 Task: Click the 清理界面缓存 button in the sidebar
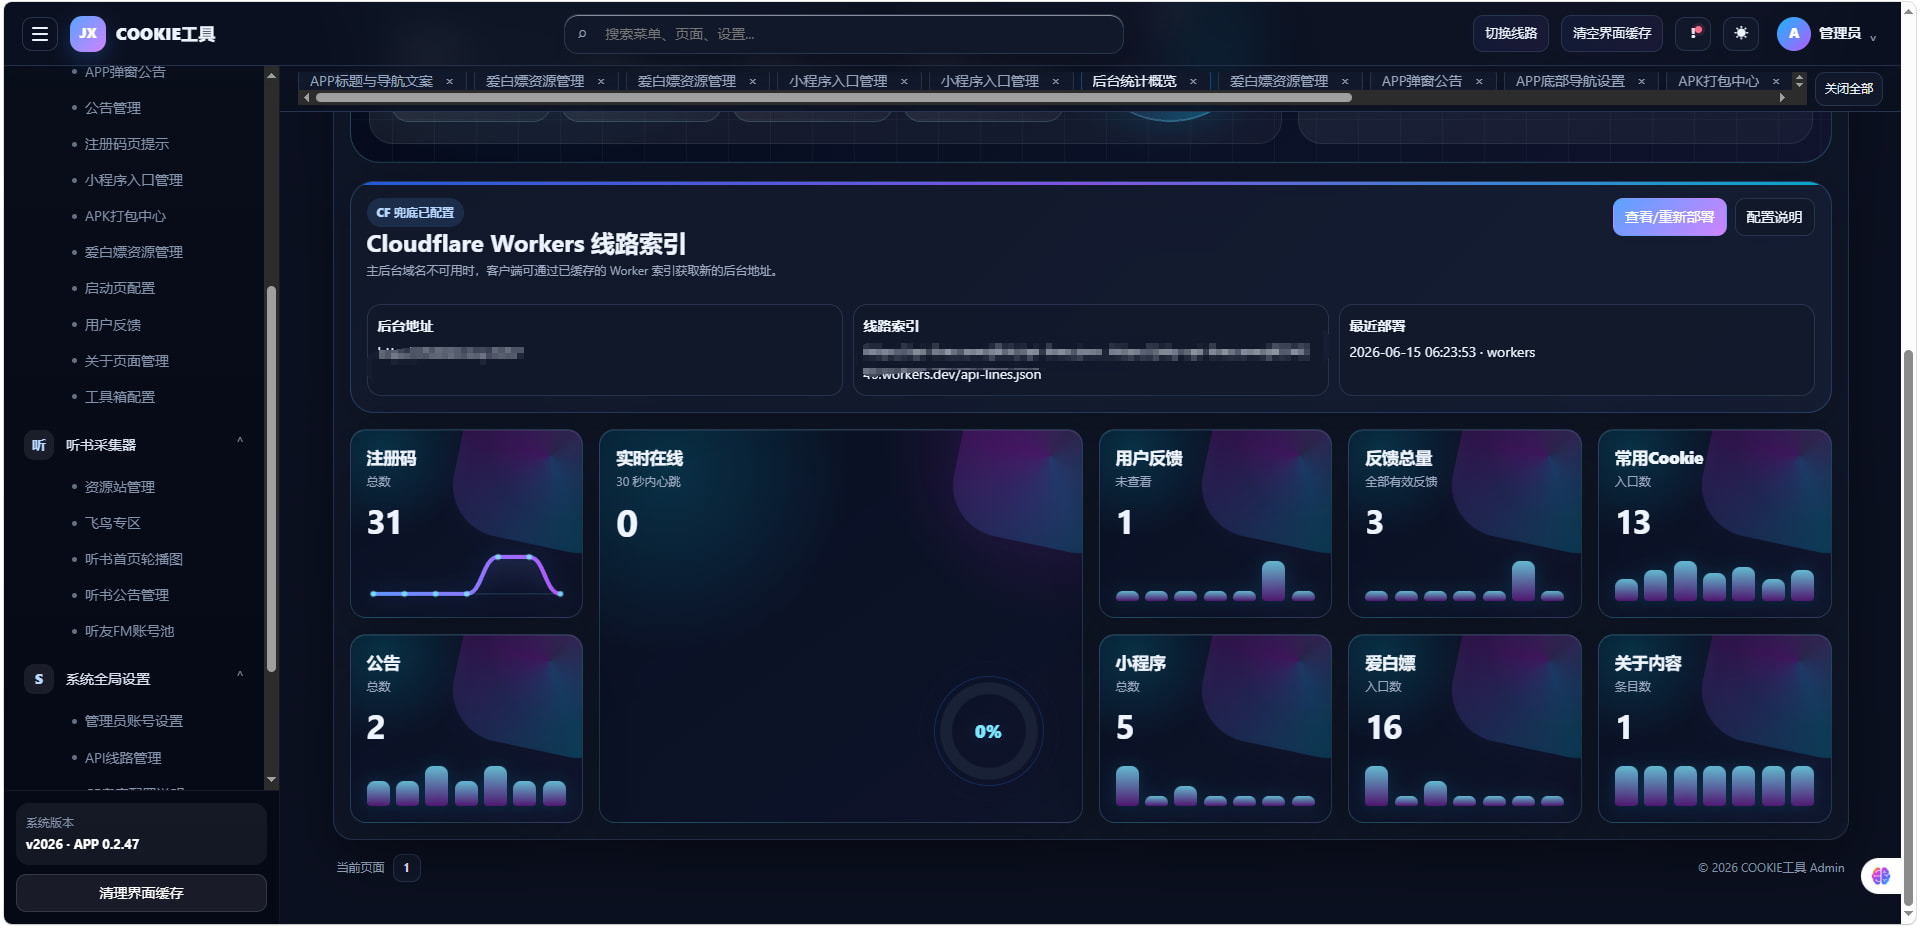click(141, 893)
